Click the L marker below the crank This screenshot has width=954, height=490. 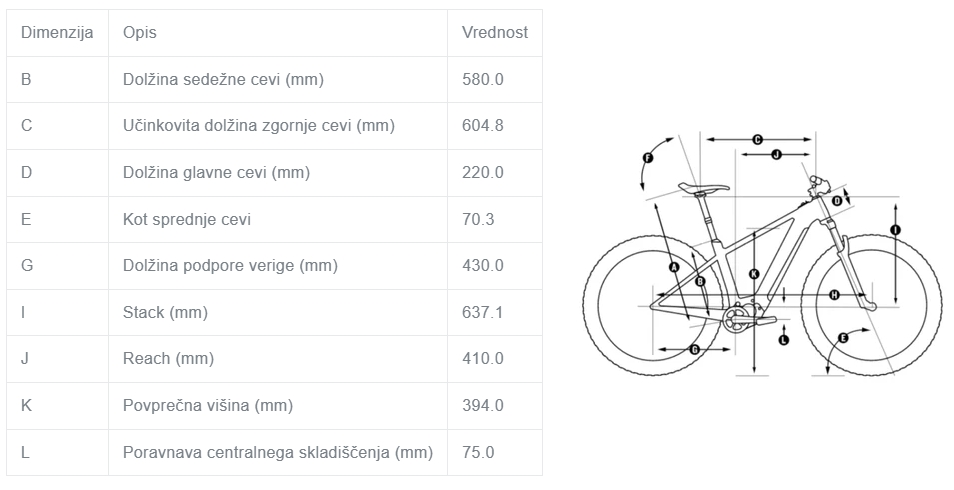point(784,340)
